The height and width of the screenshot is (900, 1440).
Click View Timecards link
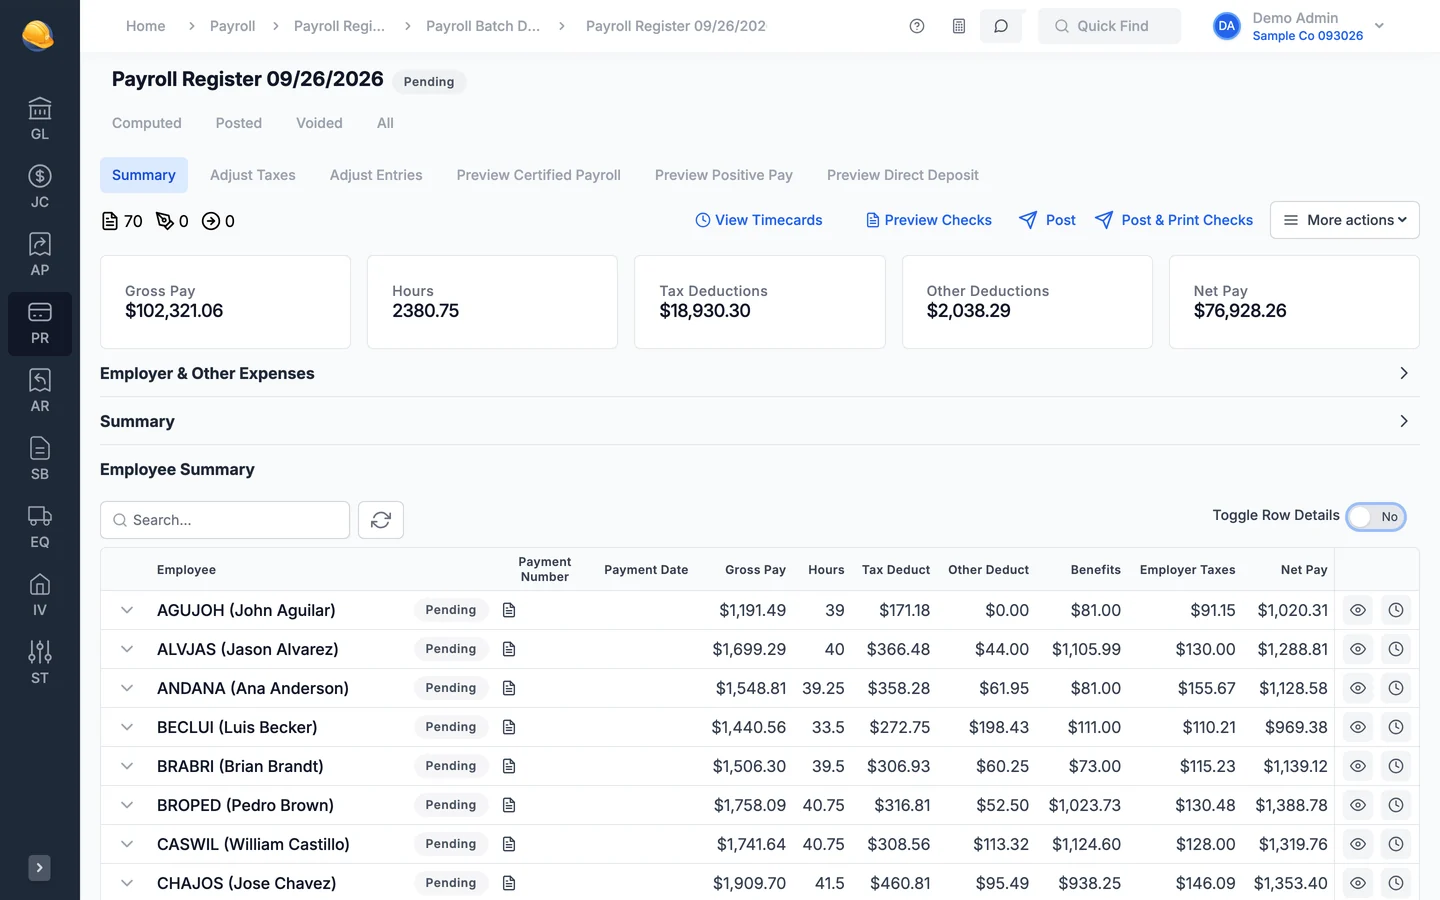(x=759, y=220)
